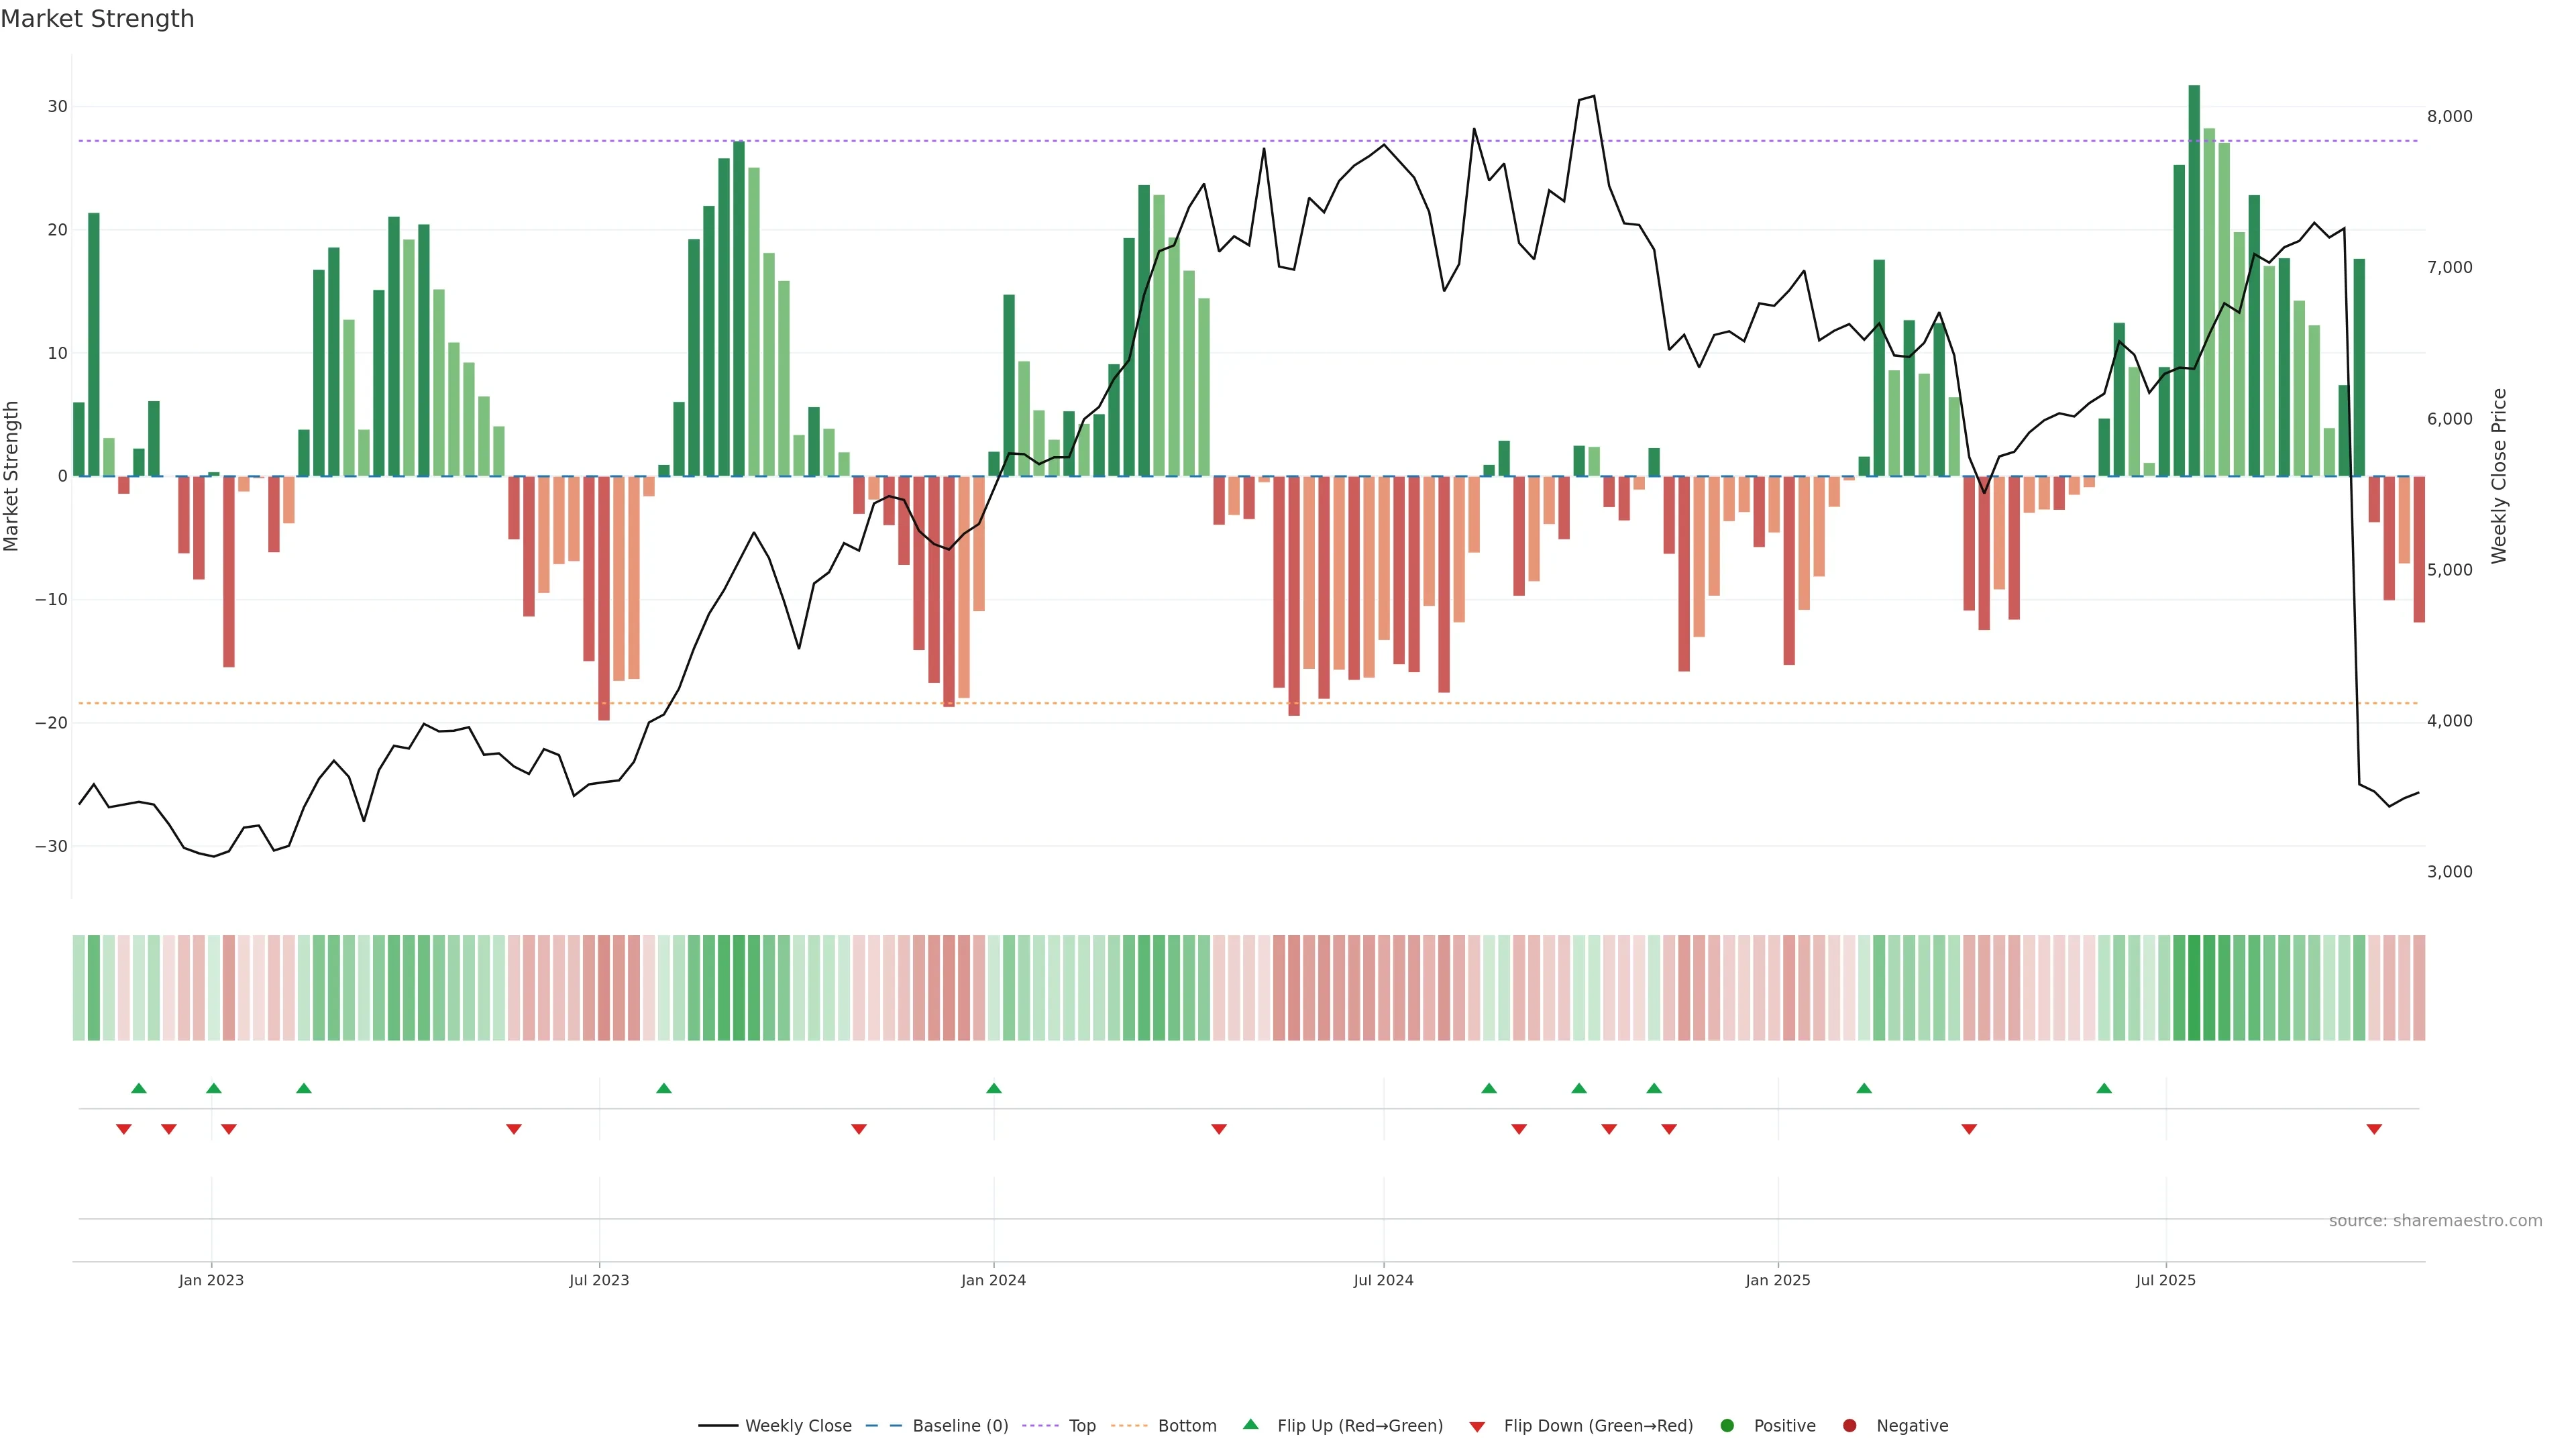Click the Jan 2025 x-axis label
The image size is (2576, 1449).
pyautogui.click(x=1777, y=1280)
